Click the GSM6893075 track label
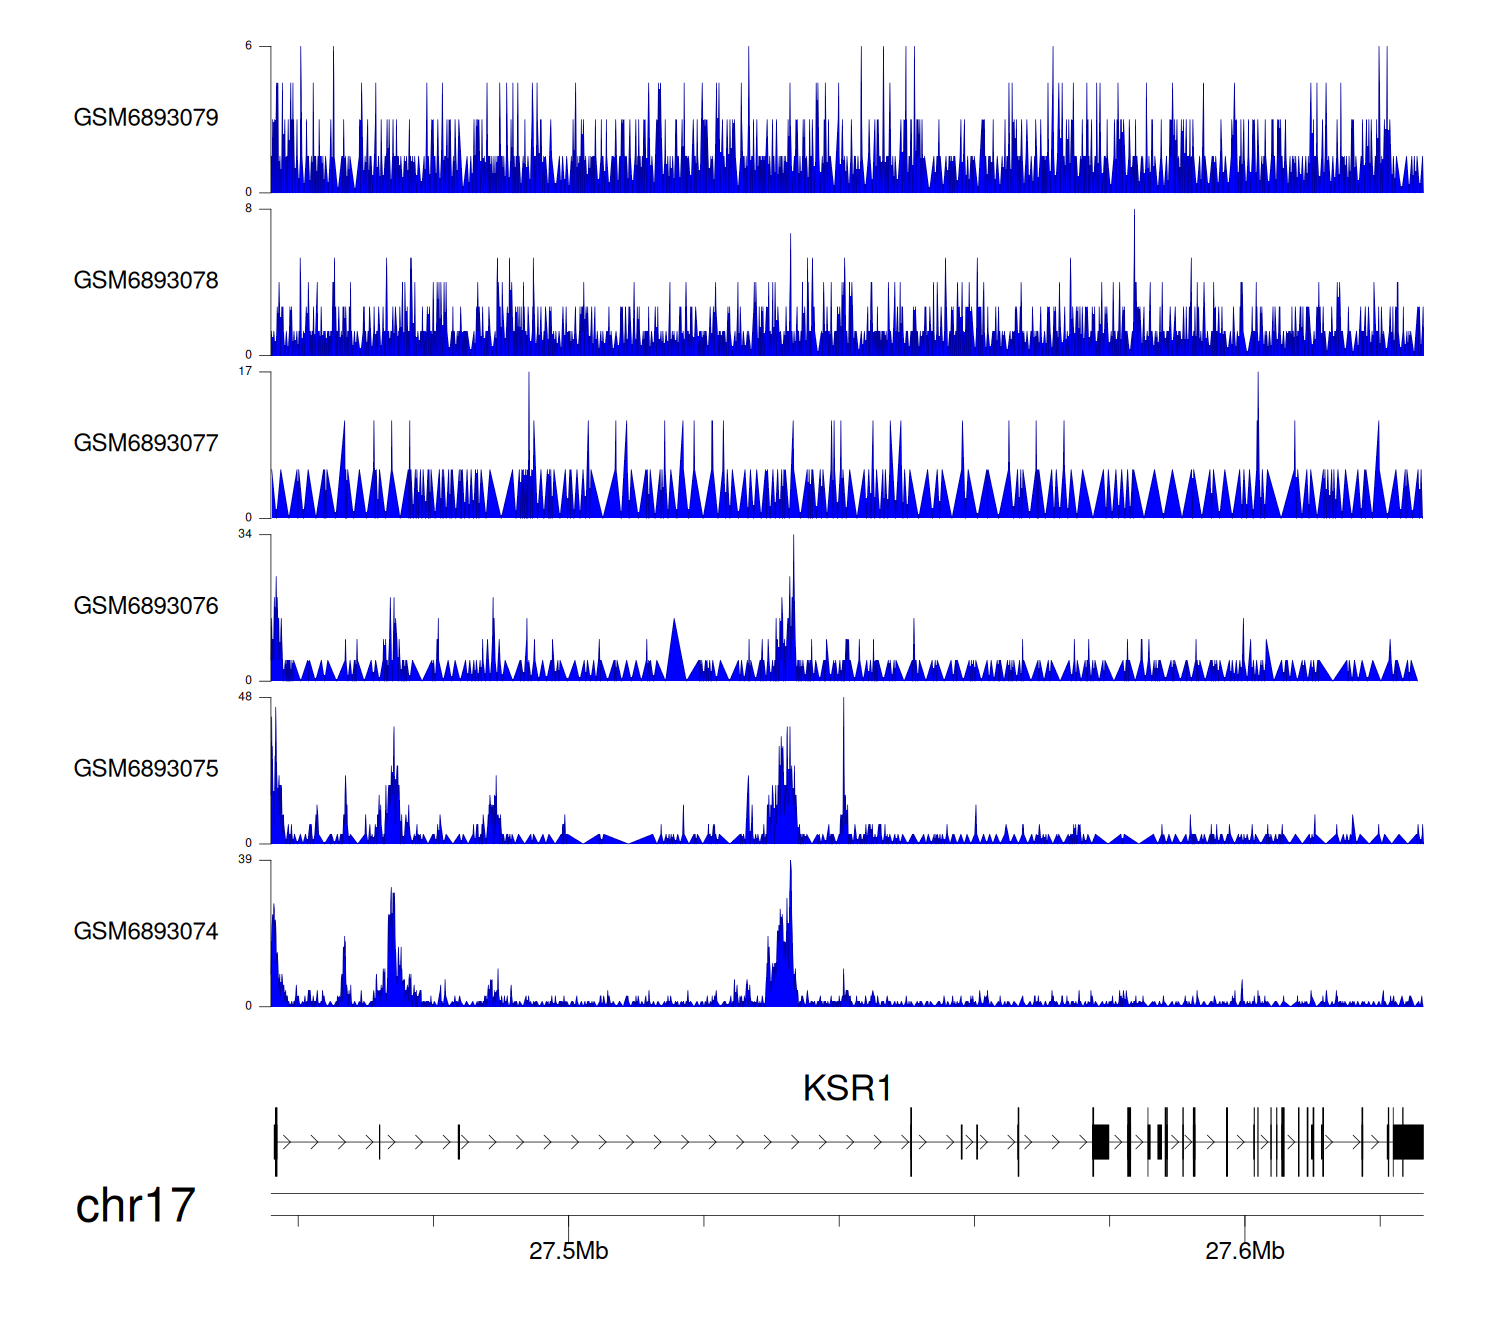This screenshot has width=1500, height=1320. point(146,769)
